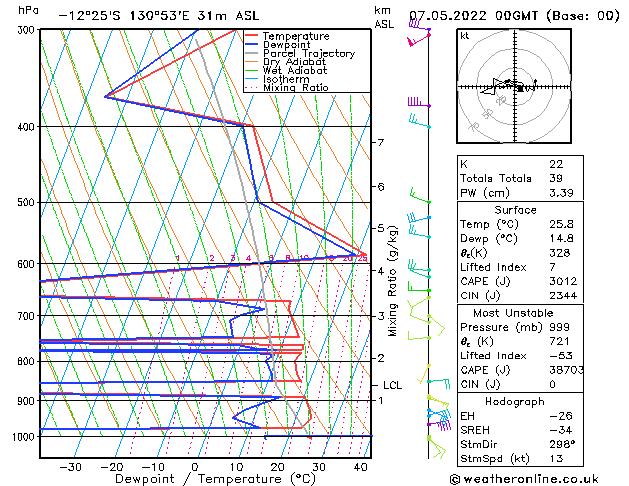Click the K index value 22
629x486 pixels.
[x=556, y=164]
